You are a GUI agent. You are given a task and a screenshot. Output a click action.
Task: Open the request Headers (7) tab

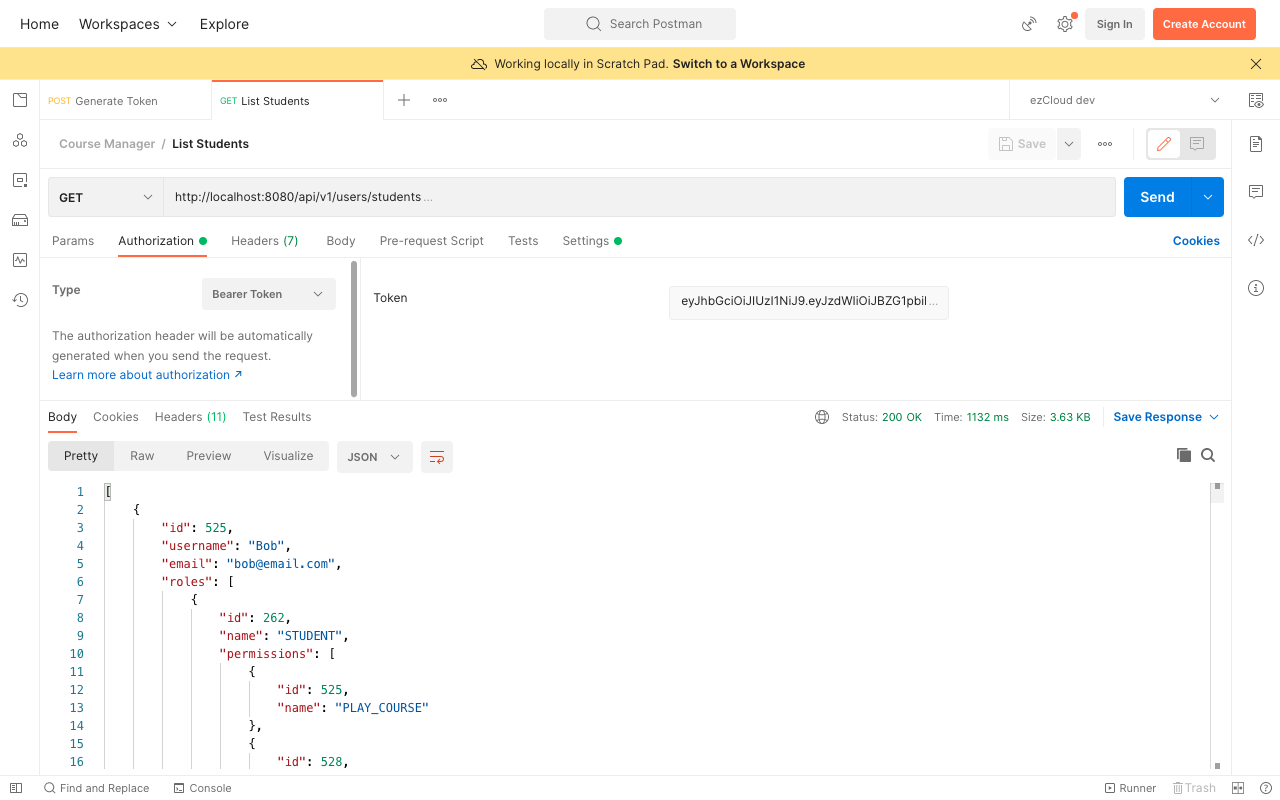[x=264, y=241]
